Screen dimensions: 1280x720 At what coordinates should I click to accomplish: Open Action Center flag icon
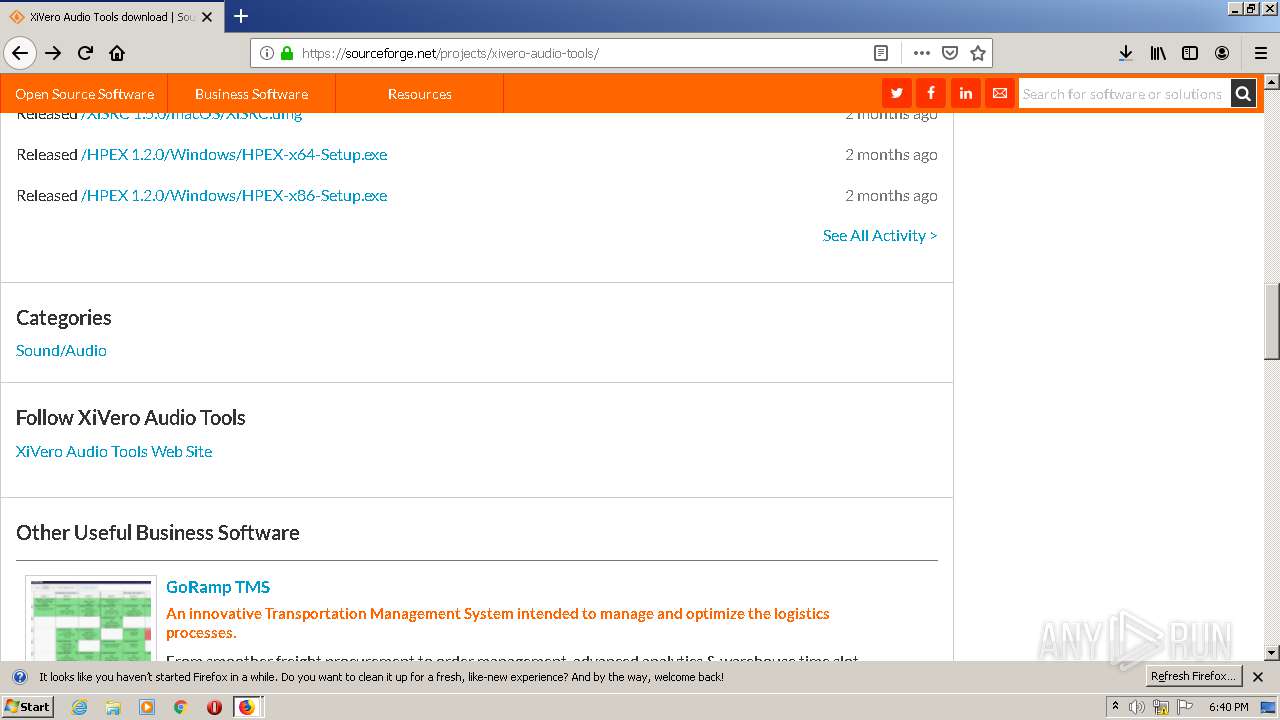pyautogui.click(x=1184, y=707)
